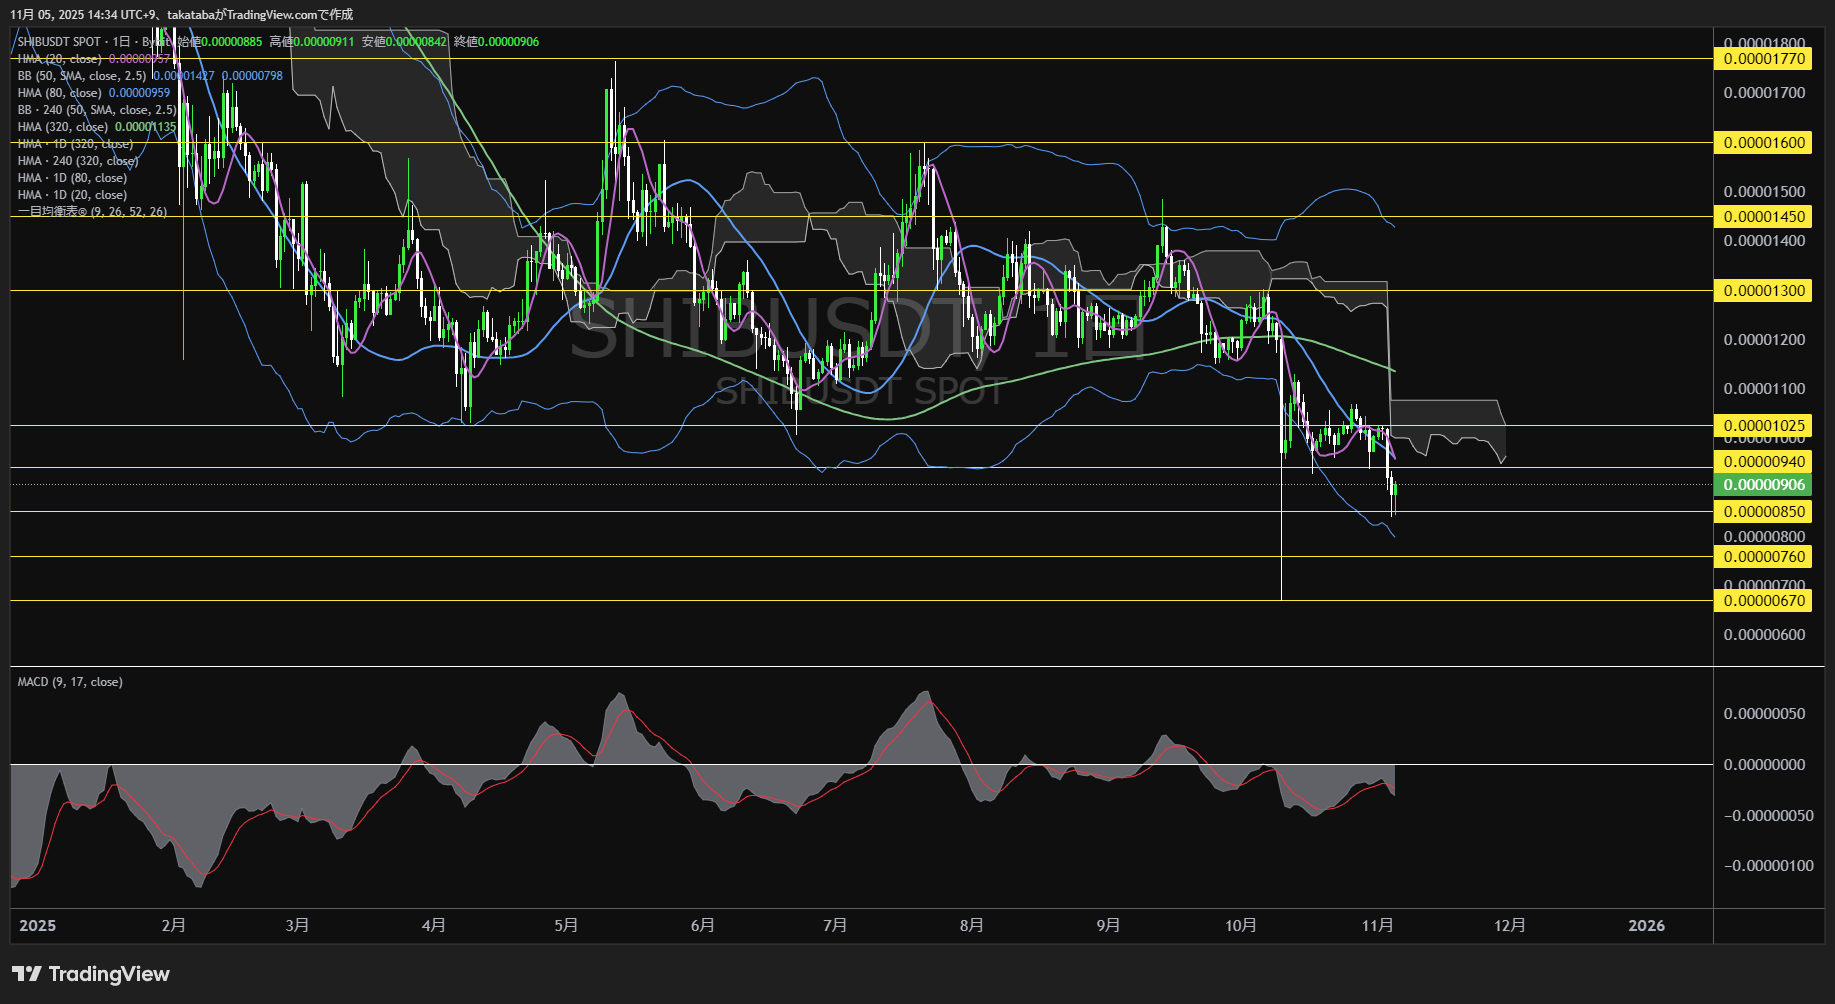This screenshot has height=1004, width=1835.
Task: Click the HMA (320, close) indicator label
Action: [x=63, y=127]
